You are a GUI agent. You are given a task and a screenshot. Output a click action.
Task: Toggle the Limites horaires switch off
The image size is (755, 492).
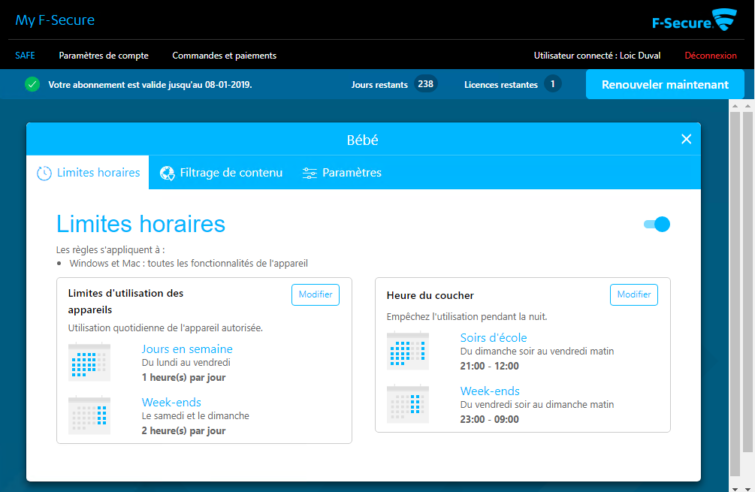657,224
